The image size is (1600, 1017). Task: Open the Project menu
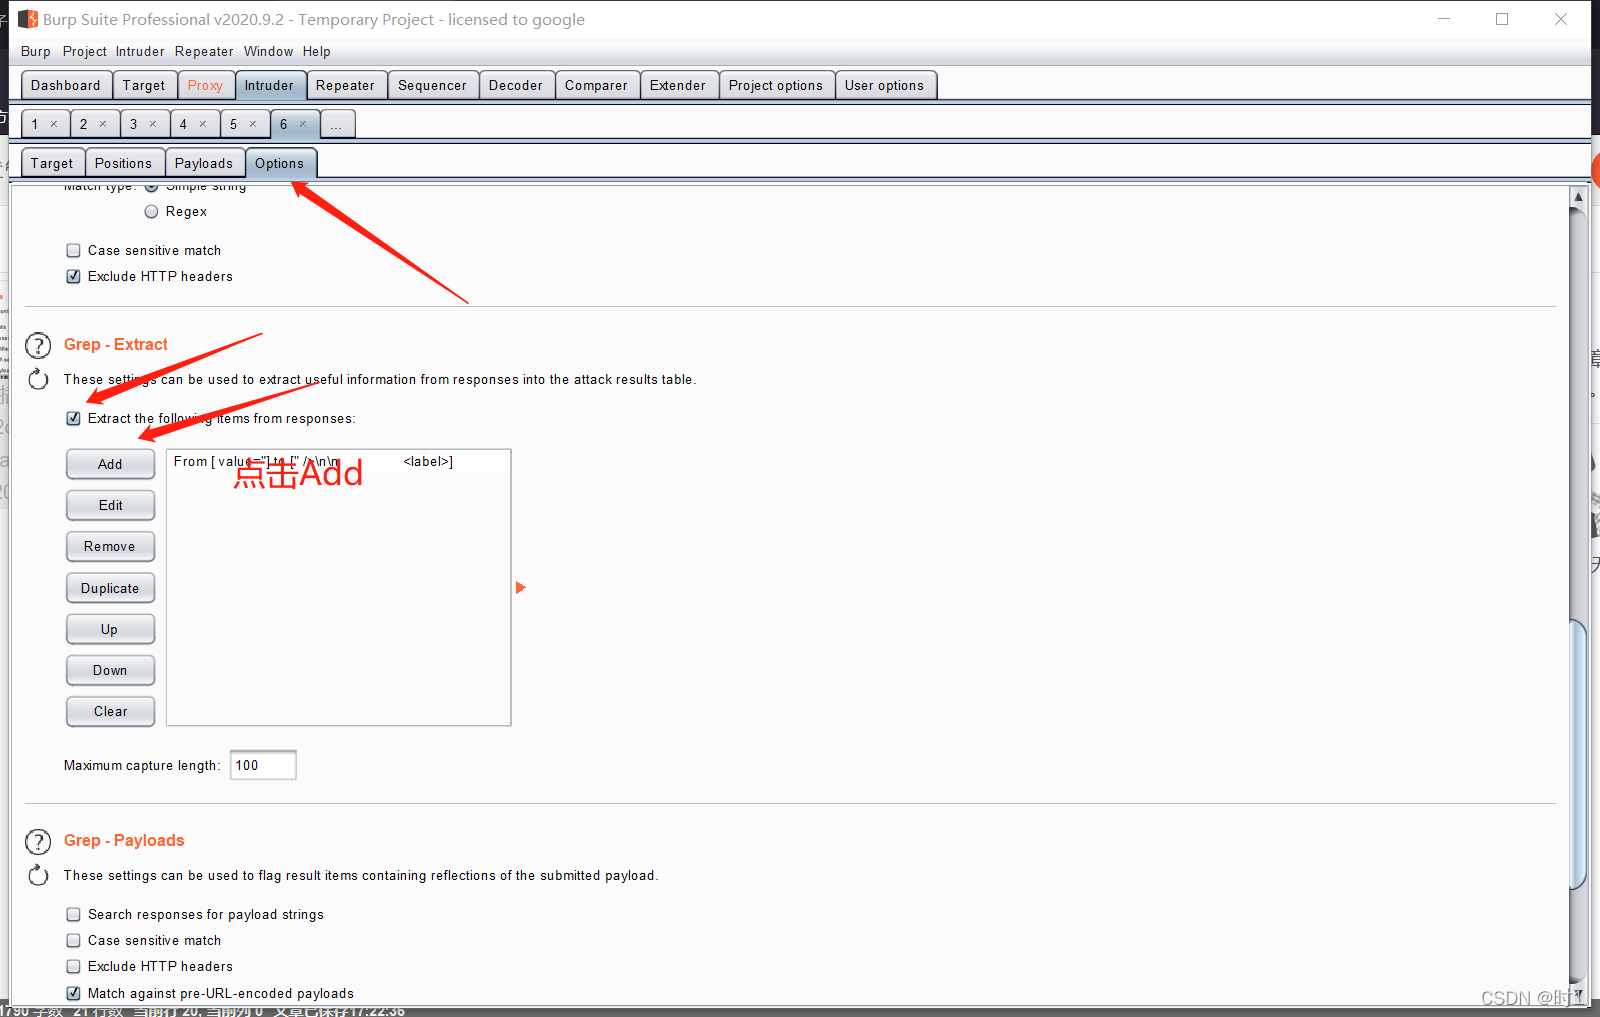(x=84, y=52)
